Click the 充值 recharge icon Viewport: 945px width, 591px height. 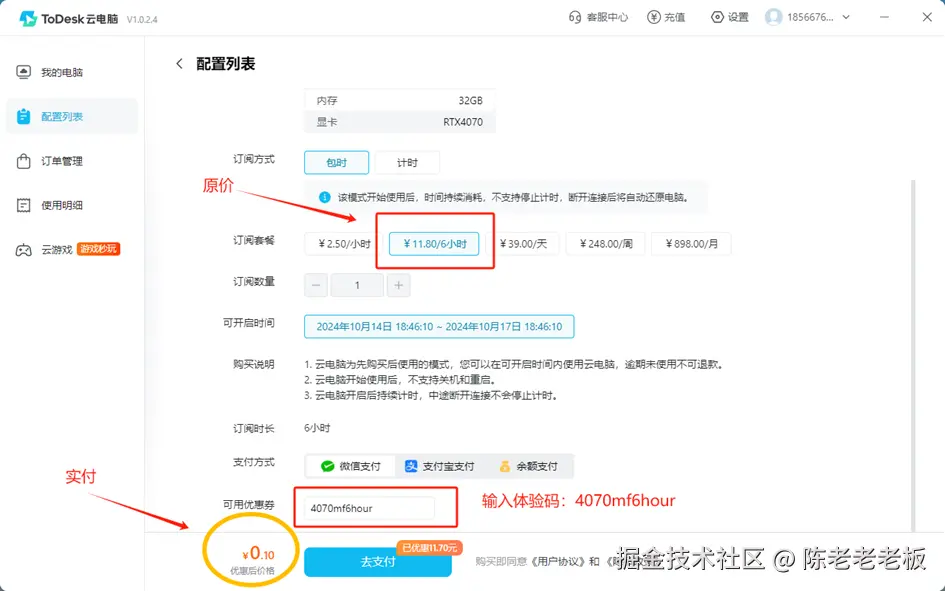tap(667, 17)
